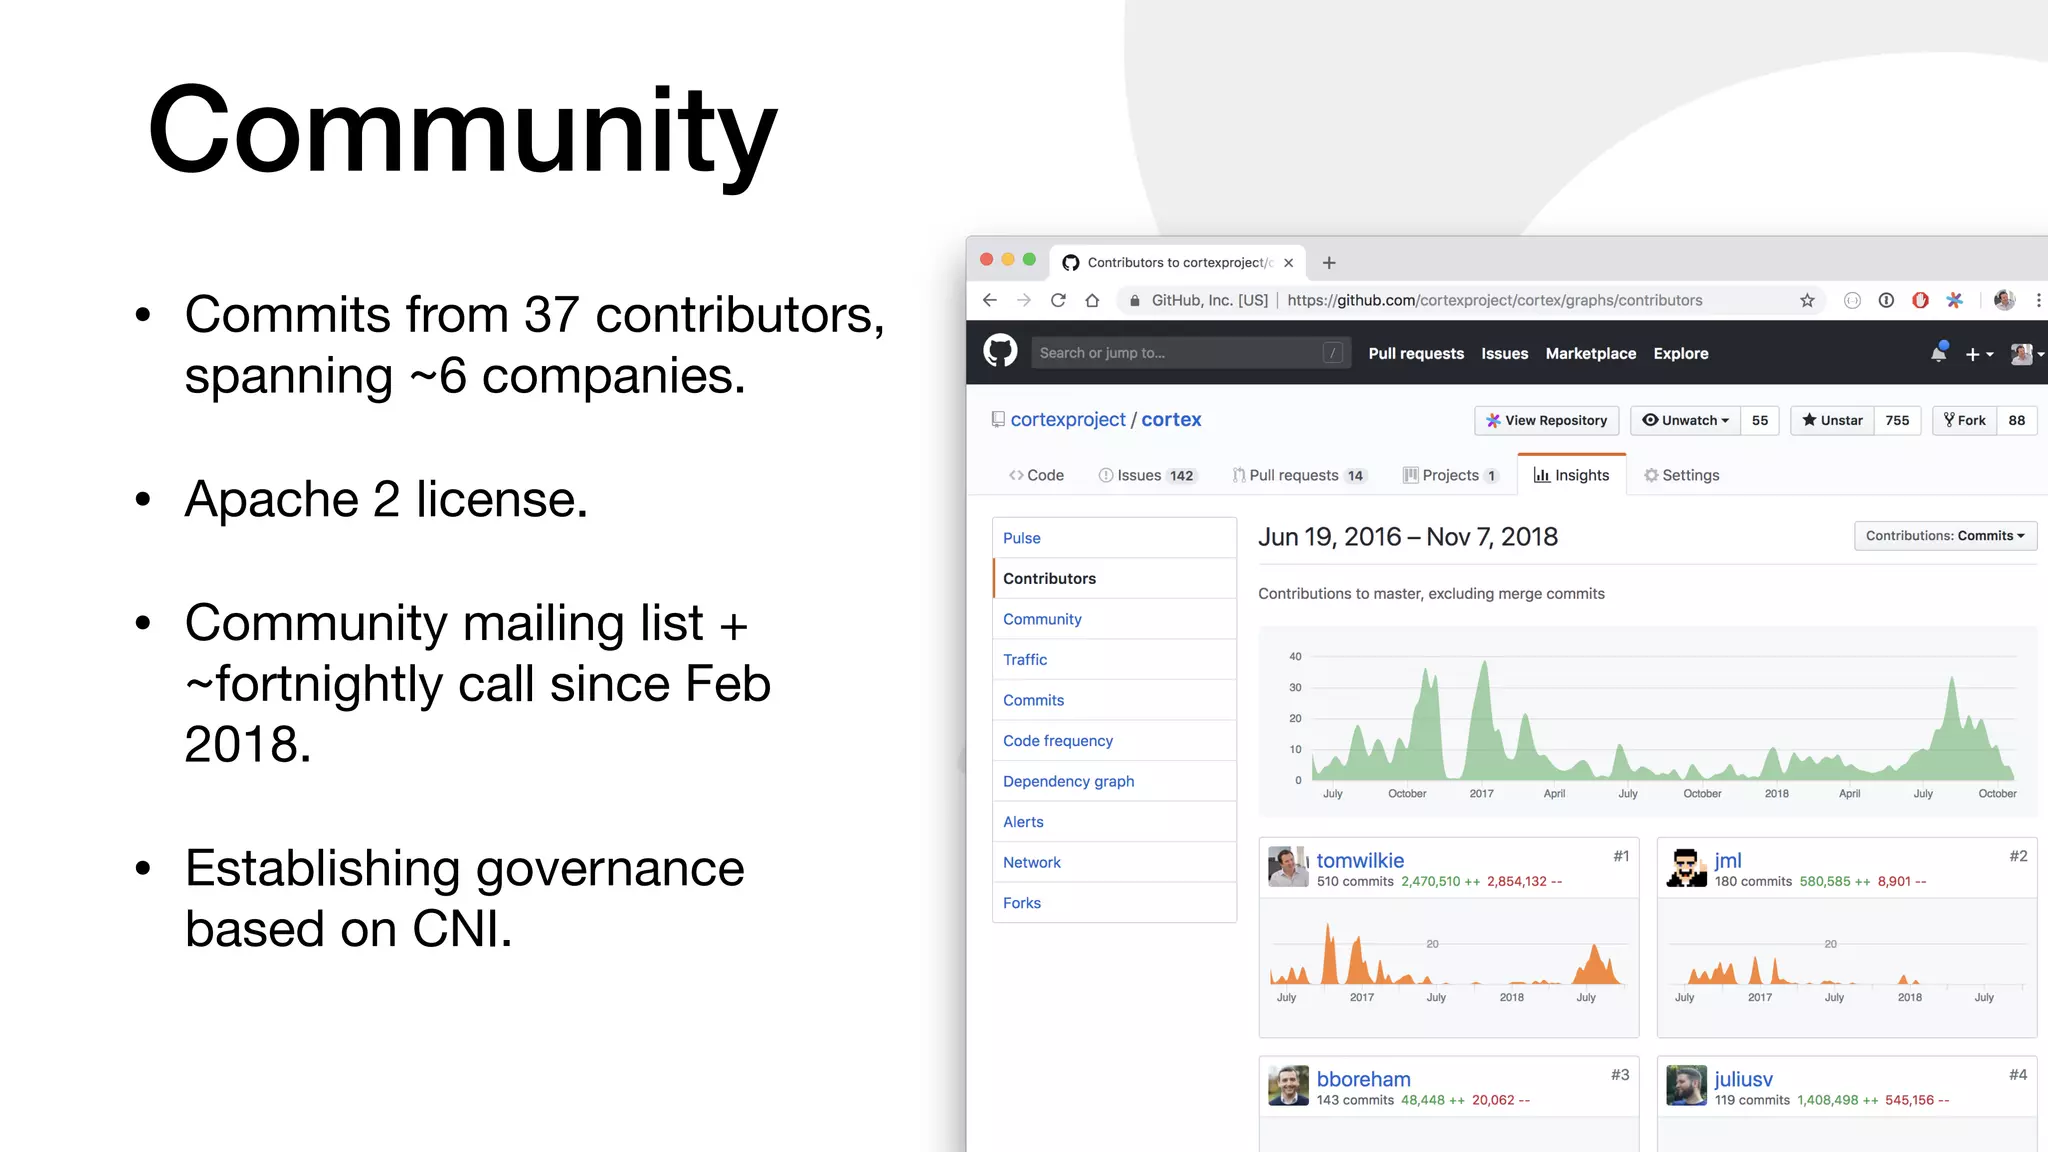Open Forks in the Insights sidebar
The height and width of the screenshot is (1152, 2048).
click(x=1114, y=903)
